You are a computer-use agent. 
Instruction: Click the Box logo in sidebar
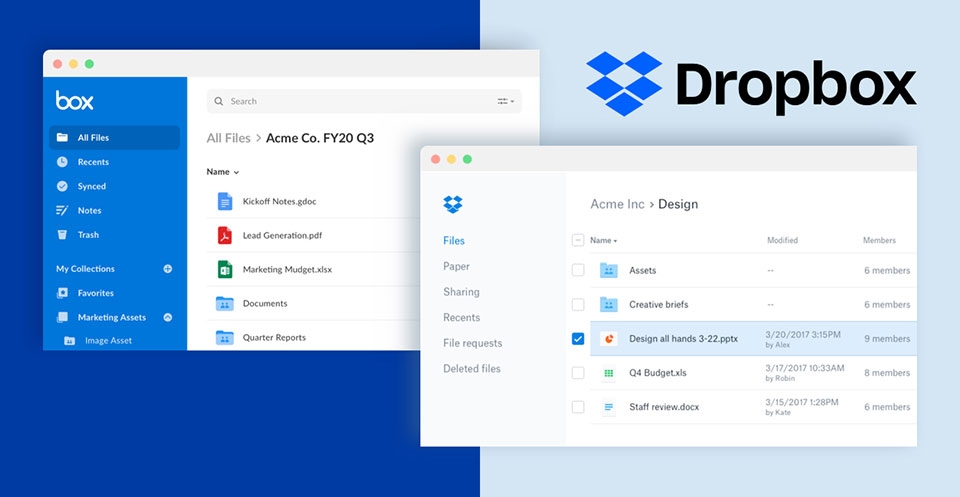click(75, 100)
